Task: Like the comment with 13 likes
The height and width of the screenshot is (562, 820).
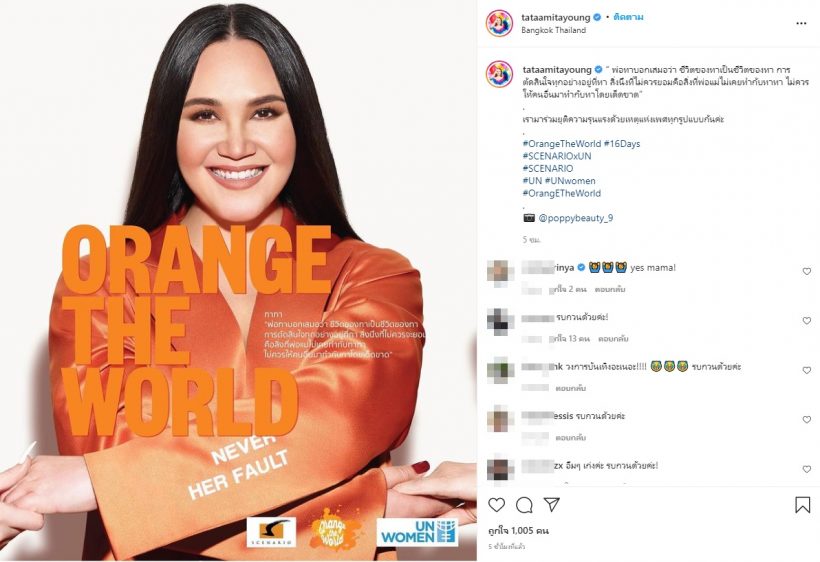Action: (806, 320)
